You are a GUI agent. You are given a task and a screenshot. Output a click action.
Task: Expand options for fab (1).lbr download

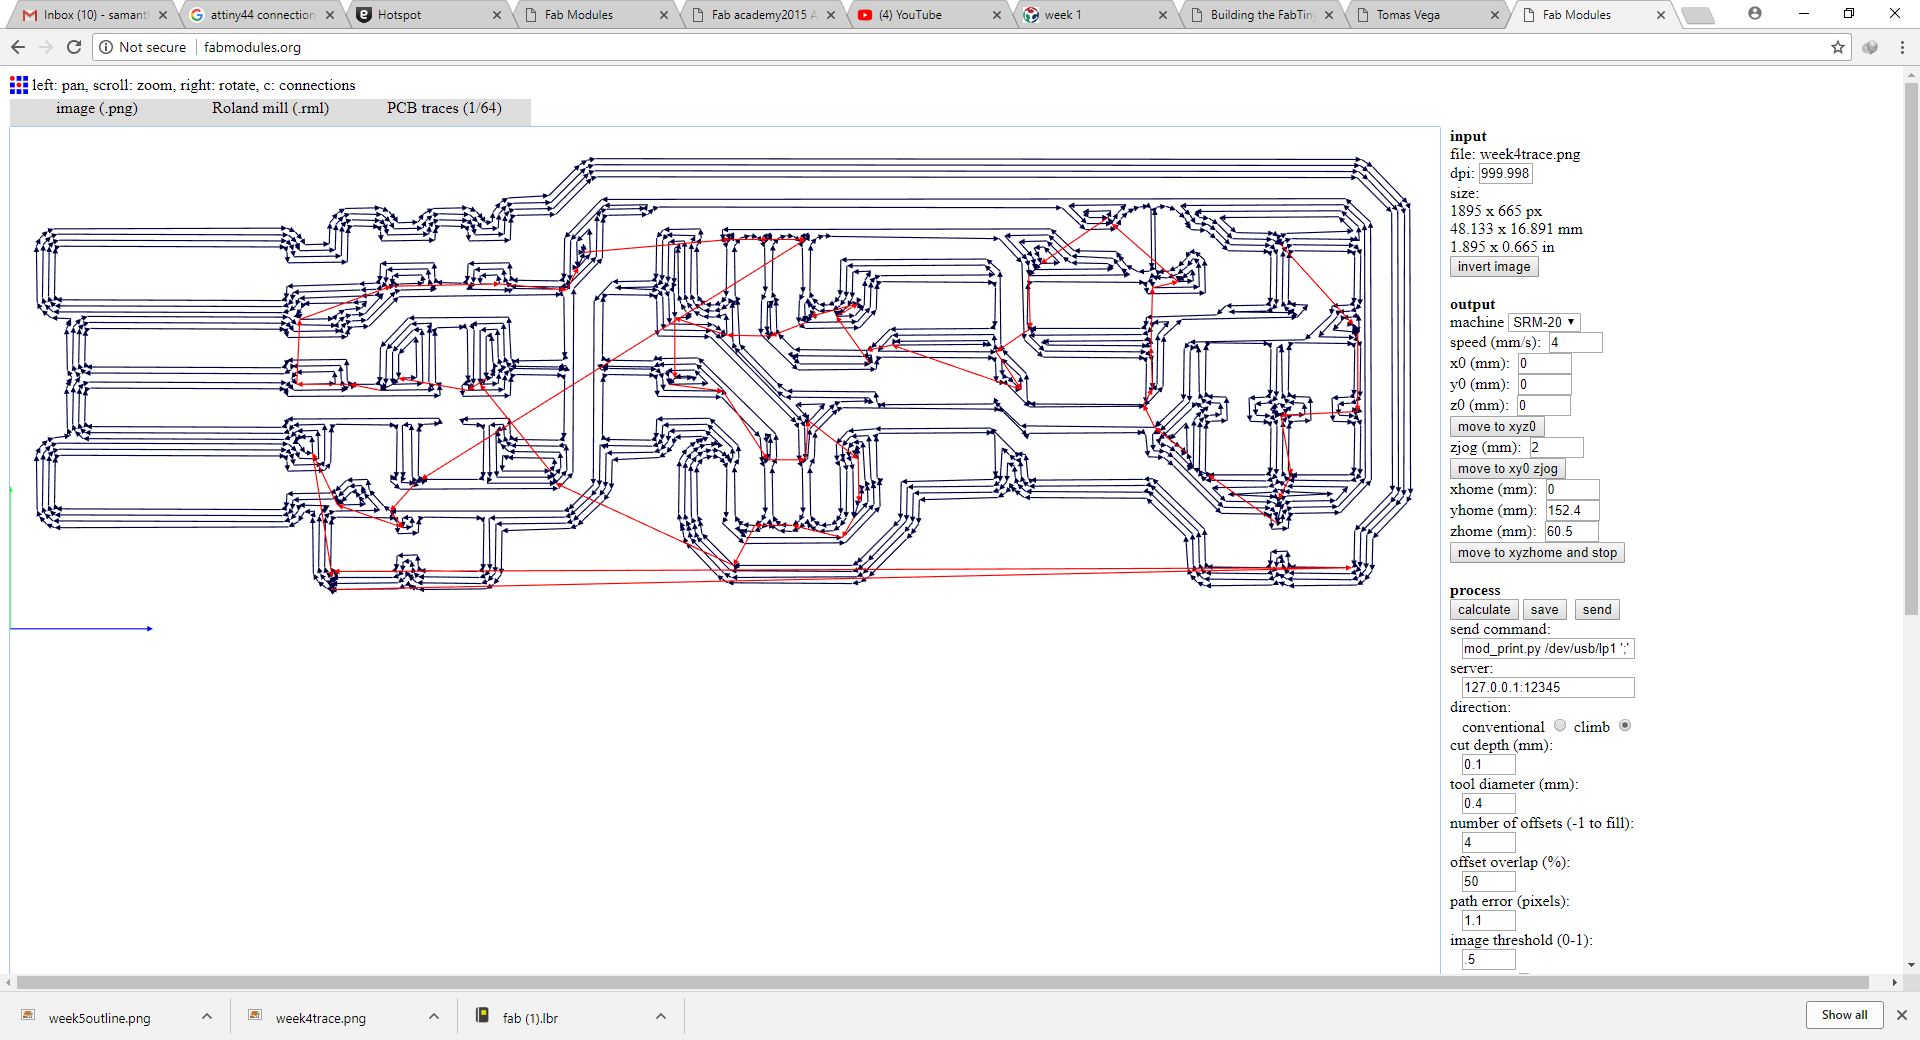click(661, 1016)
